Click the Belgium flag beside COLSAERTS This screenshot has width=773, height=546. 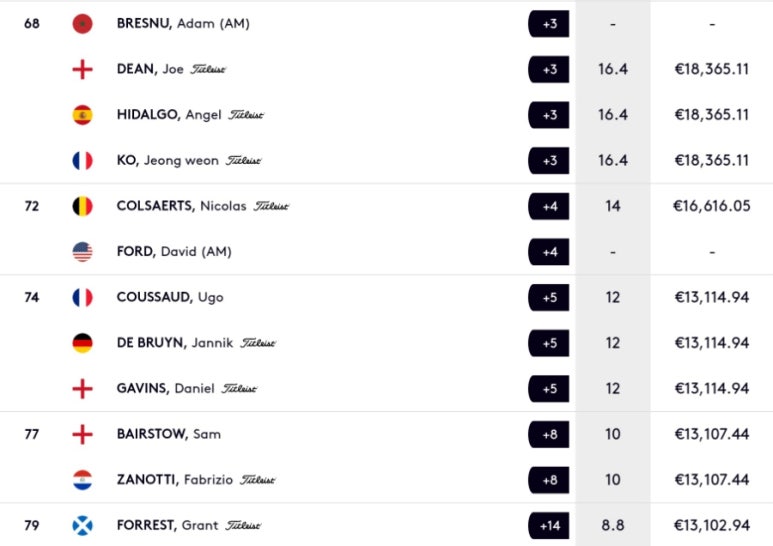tap(82, 206)
